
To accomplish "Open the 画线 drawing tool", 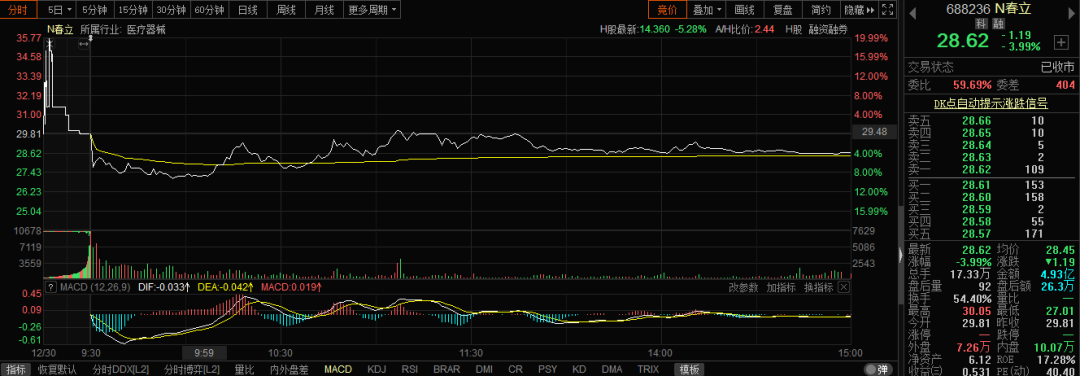I will (745, 10).
